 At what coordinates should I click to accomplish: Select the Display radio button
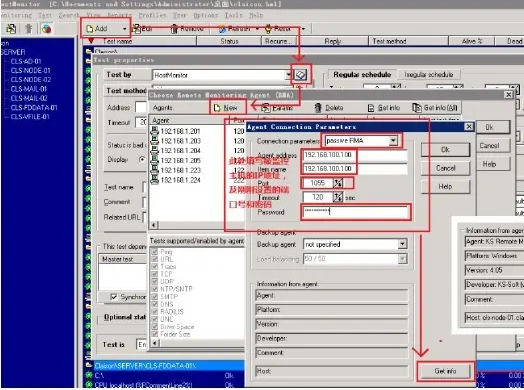[142, 159]
